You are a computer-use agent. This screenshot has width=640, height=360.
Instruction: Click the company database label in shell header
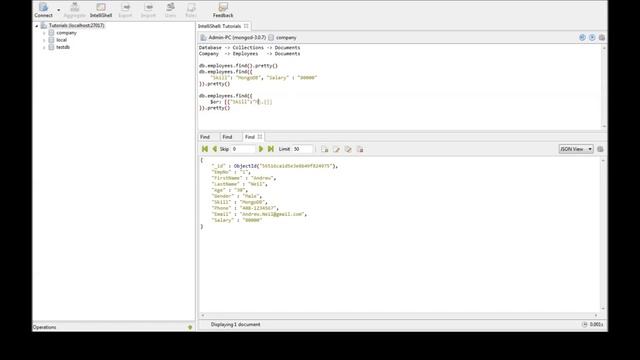point(286,38)
